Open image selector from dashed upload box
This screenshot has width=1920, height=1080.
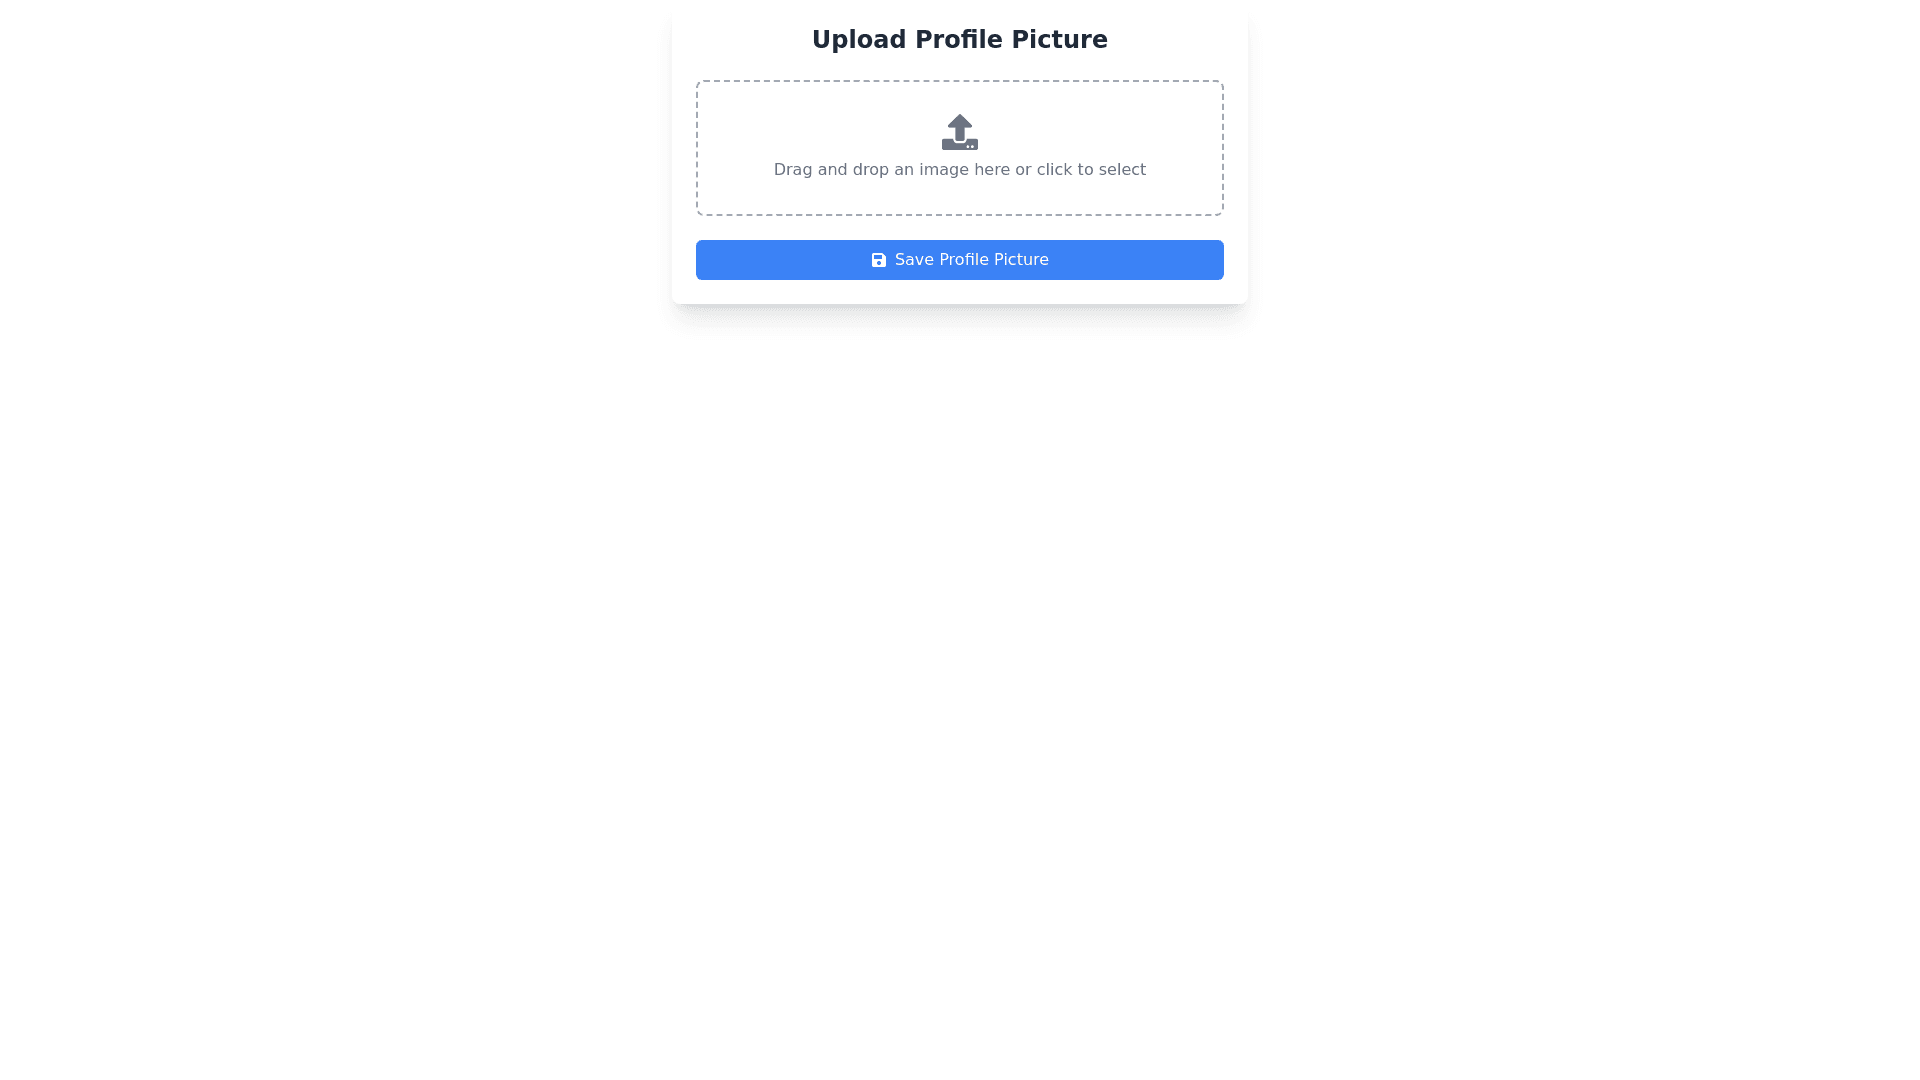960,148
